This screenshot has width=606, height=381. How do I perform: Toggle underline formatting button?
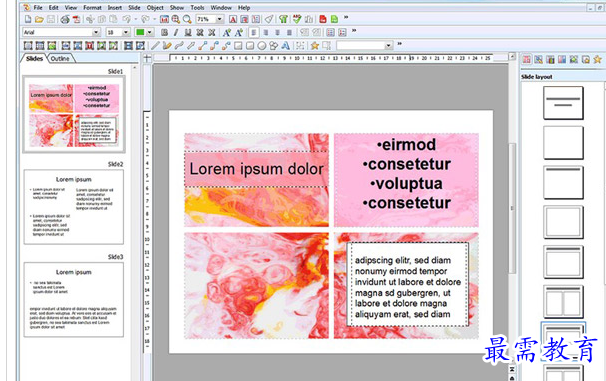tap(188, 32)
